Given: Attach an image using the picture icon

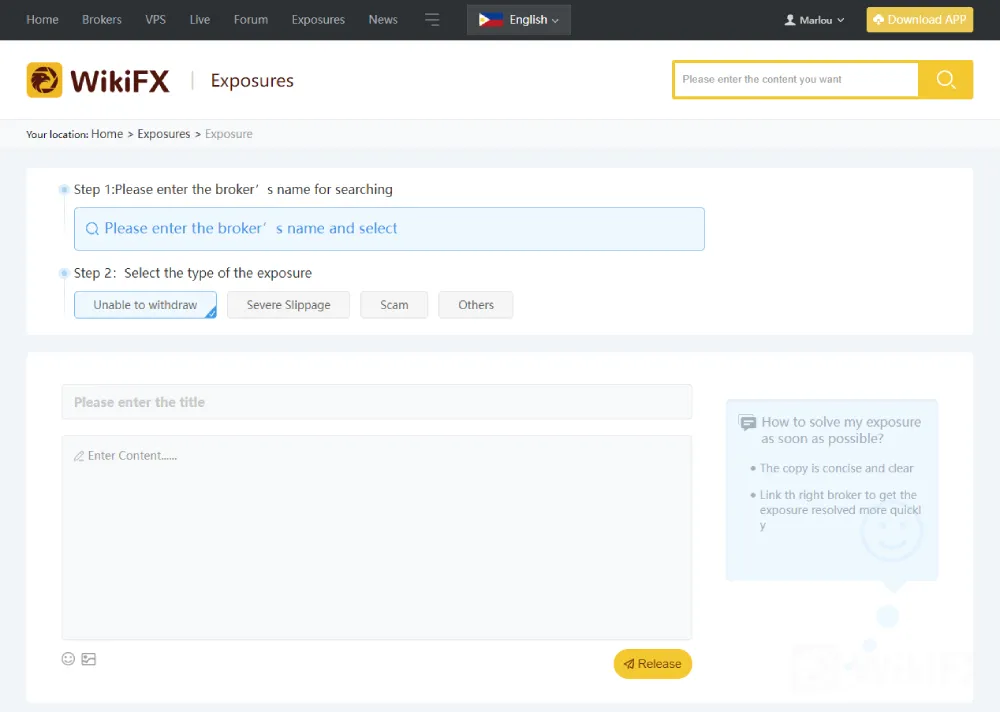Looking at the screenshot, I should click(x=89, y=659).
